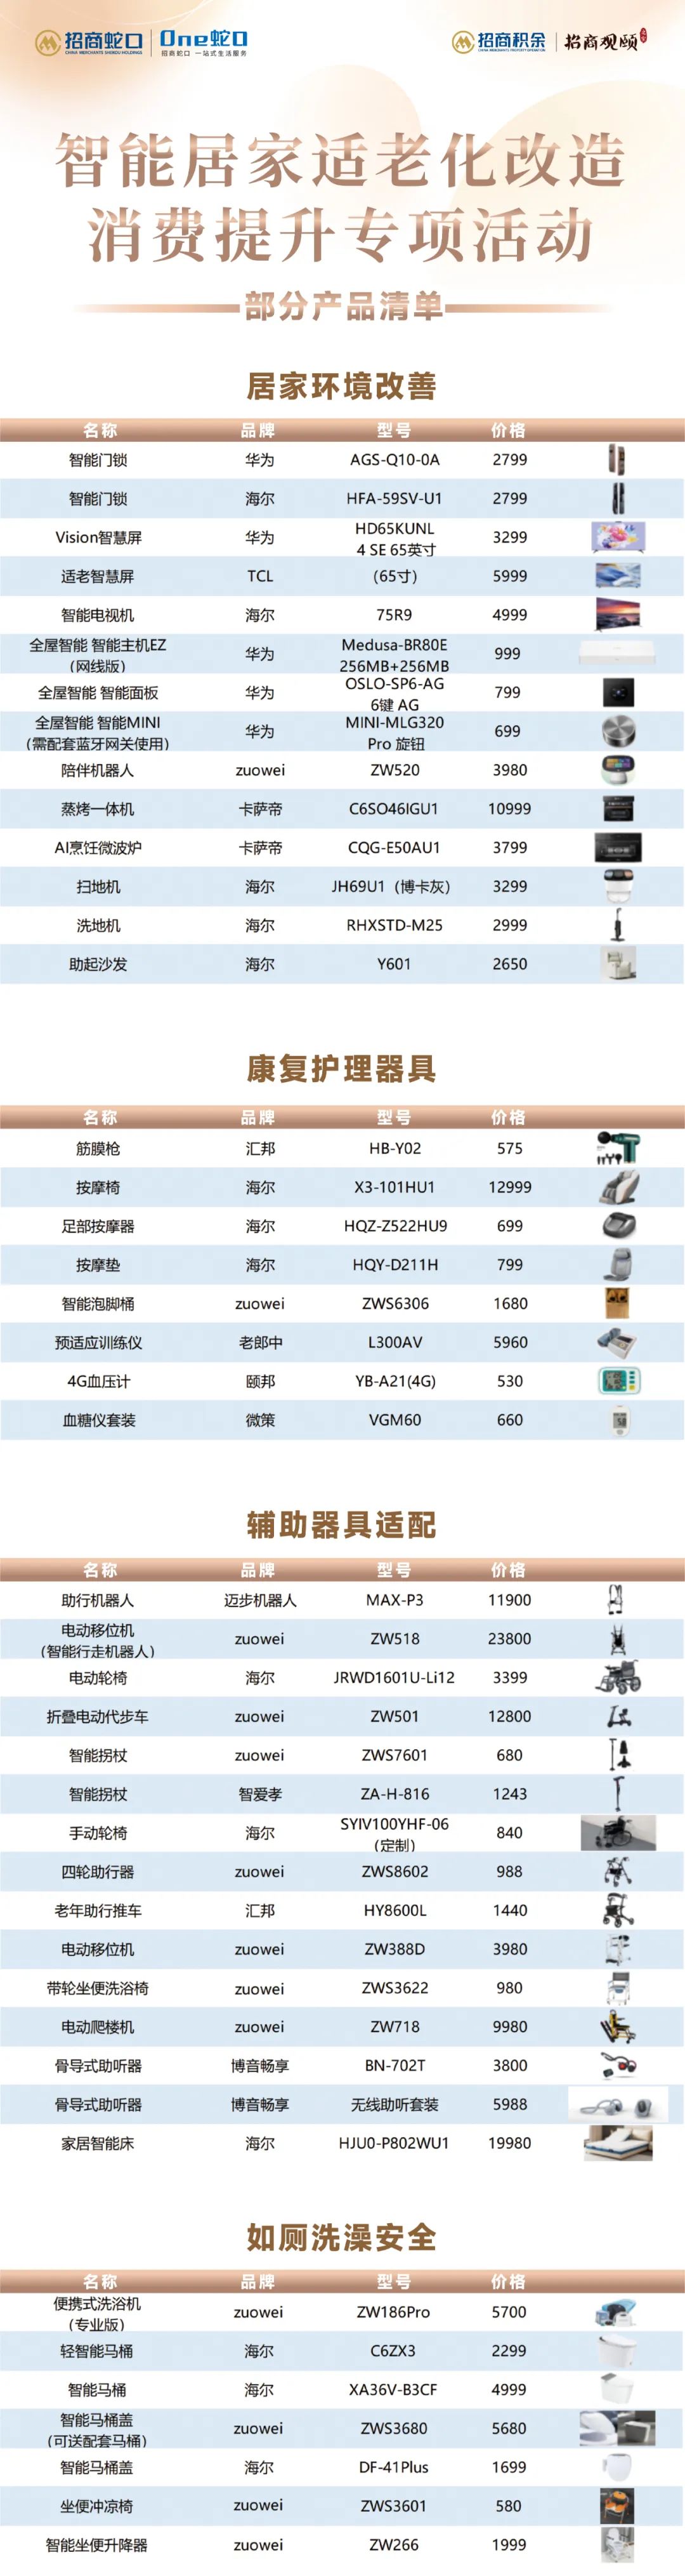
Task: Click the 康复护理器具 section heading
Action: click(342, 1069)
